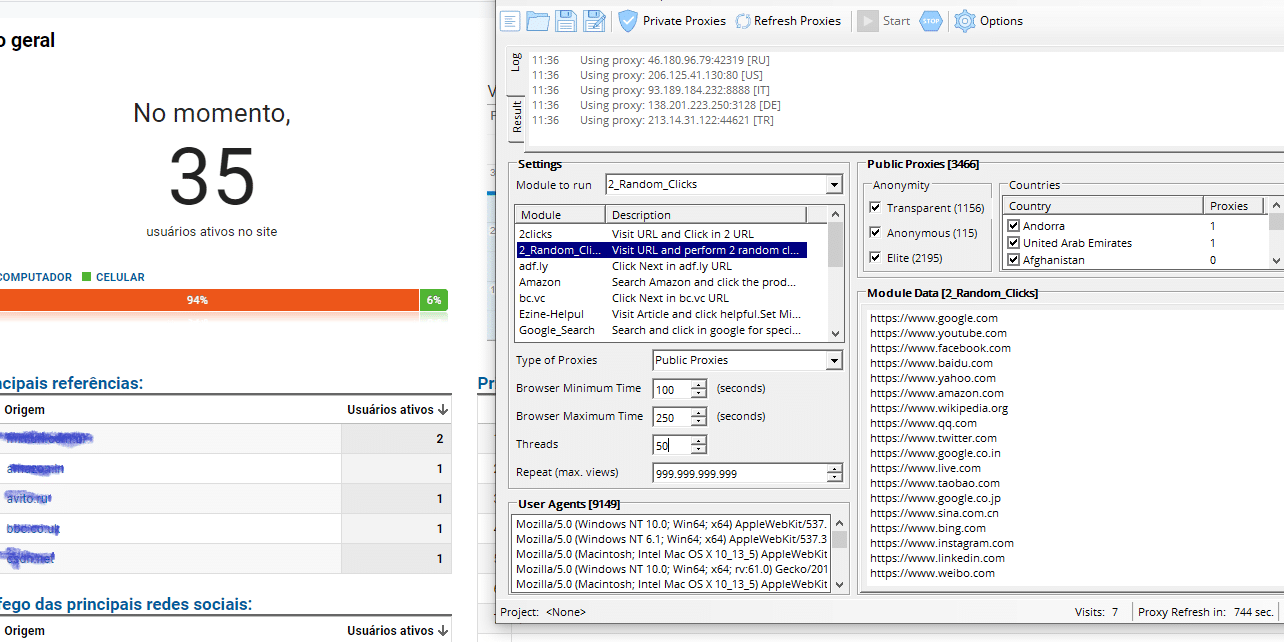Uncheck the Transparent anonymity filter
This screenshot has width=1284, height=642.
[x=873, y=207]
